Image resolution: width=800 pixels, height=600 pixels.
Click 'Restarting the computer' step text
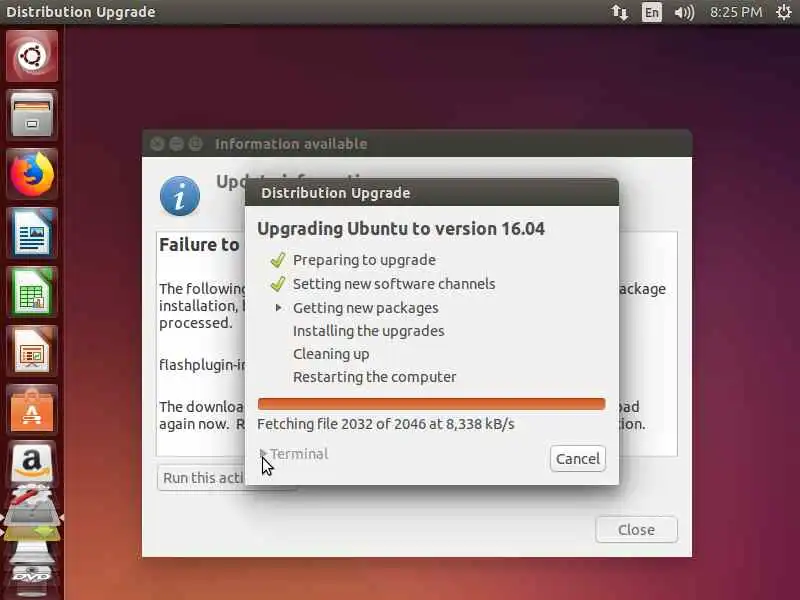(374, 377)
